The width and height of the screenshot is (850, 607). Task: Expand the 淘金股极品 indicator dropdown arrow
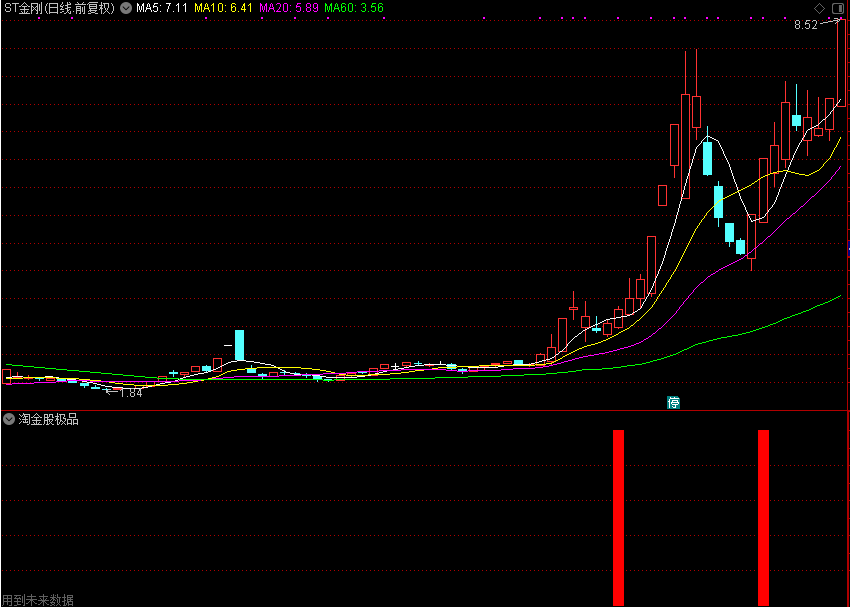click(9, 419)
